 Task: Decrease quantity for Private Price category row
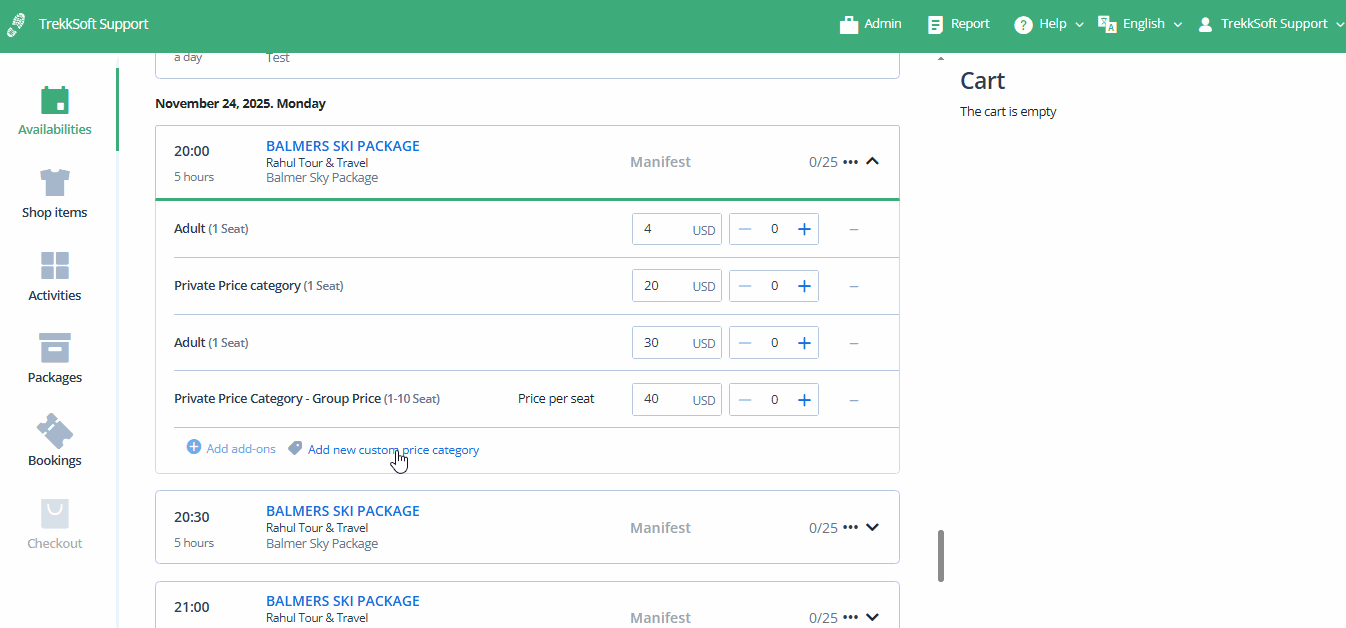click(x=745, y=286)
